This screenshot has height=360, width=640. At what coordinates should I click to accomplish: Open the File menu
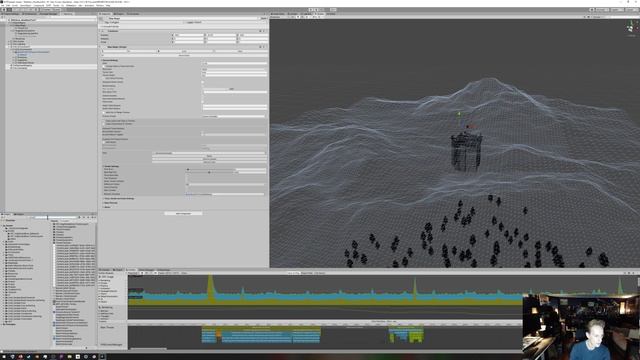(3, 5)
